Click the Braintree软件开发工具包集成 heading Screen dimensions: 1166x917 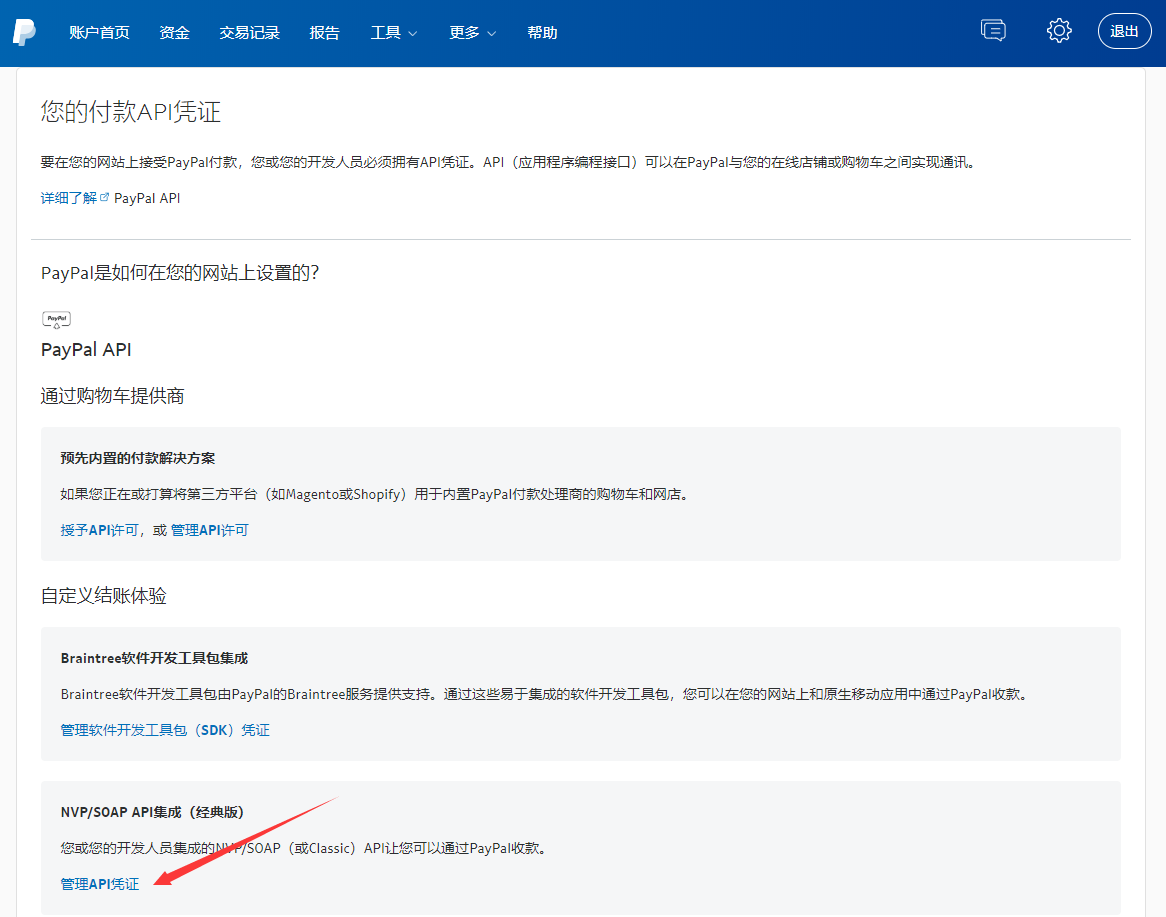[x=154, y=658]
